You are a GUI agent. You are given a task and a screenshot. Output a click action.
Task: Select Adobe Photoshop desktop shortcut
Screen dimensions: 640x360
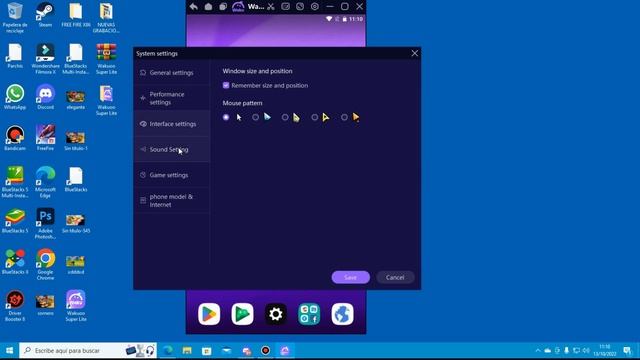tap(45, 223)
